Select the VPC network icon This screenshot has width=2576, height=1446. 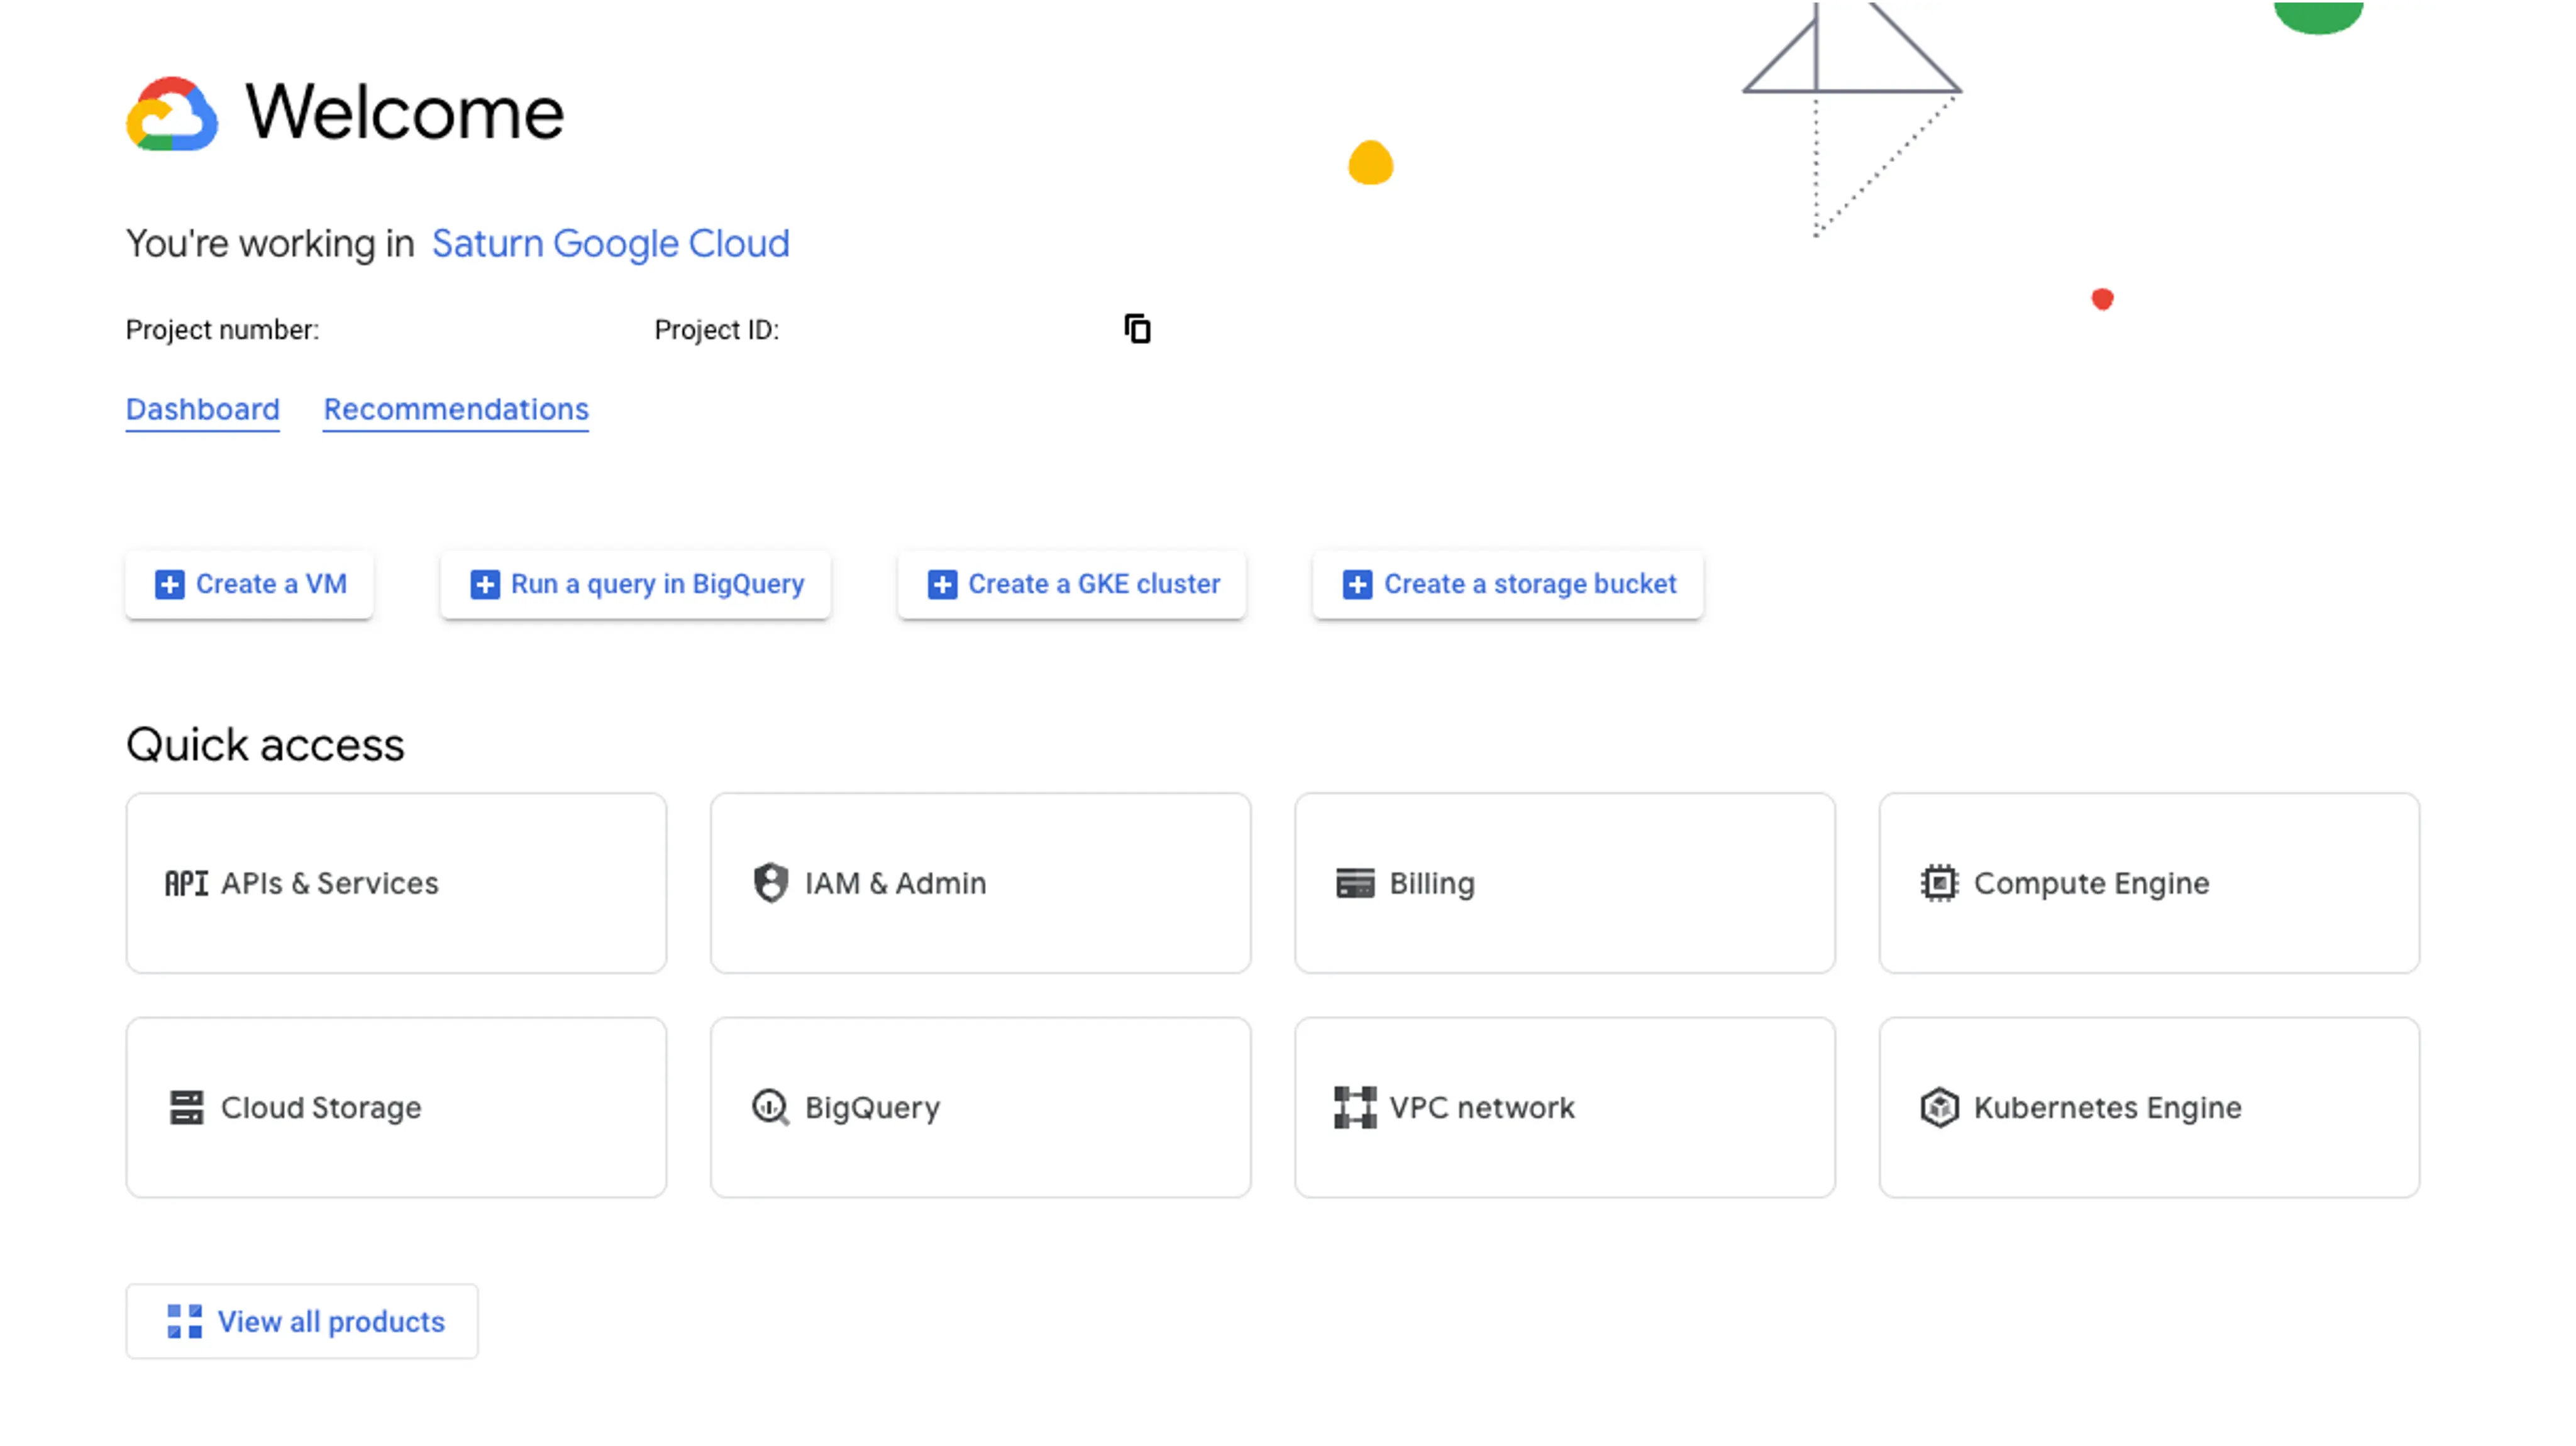[1355, 1106]
